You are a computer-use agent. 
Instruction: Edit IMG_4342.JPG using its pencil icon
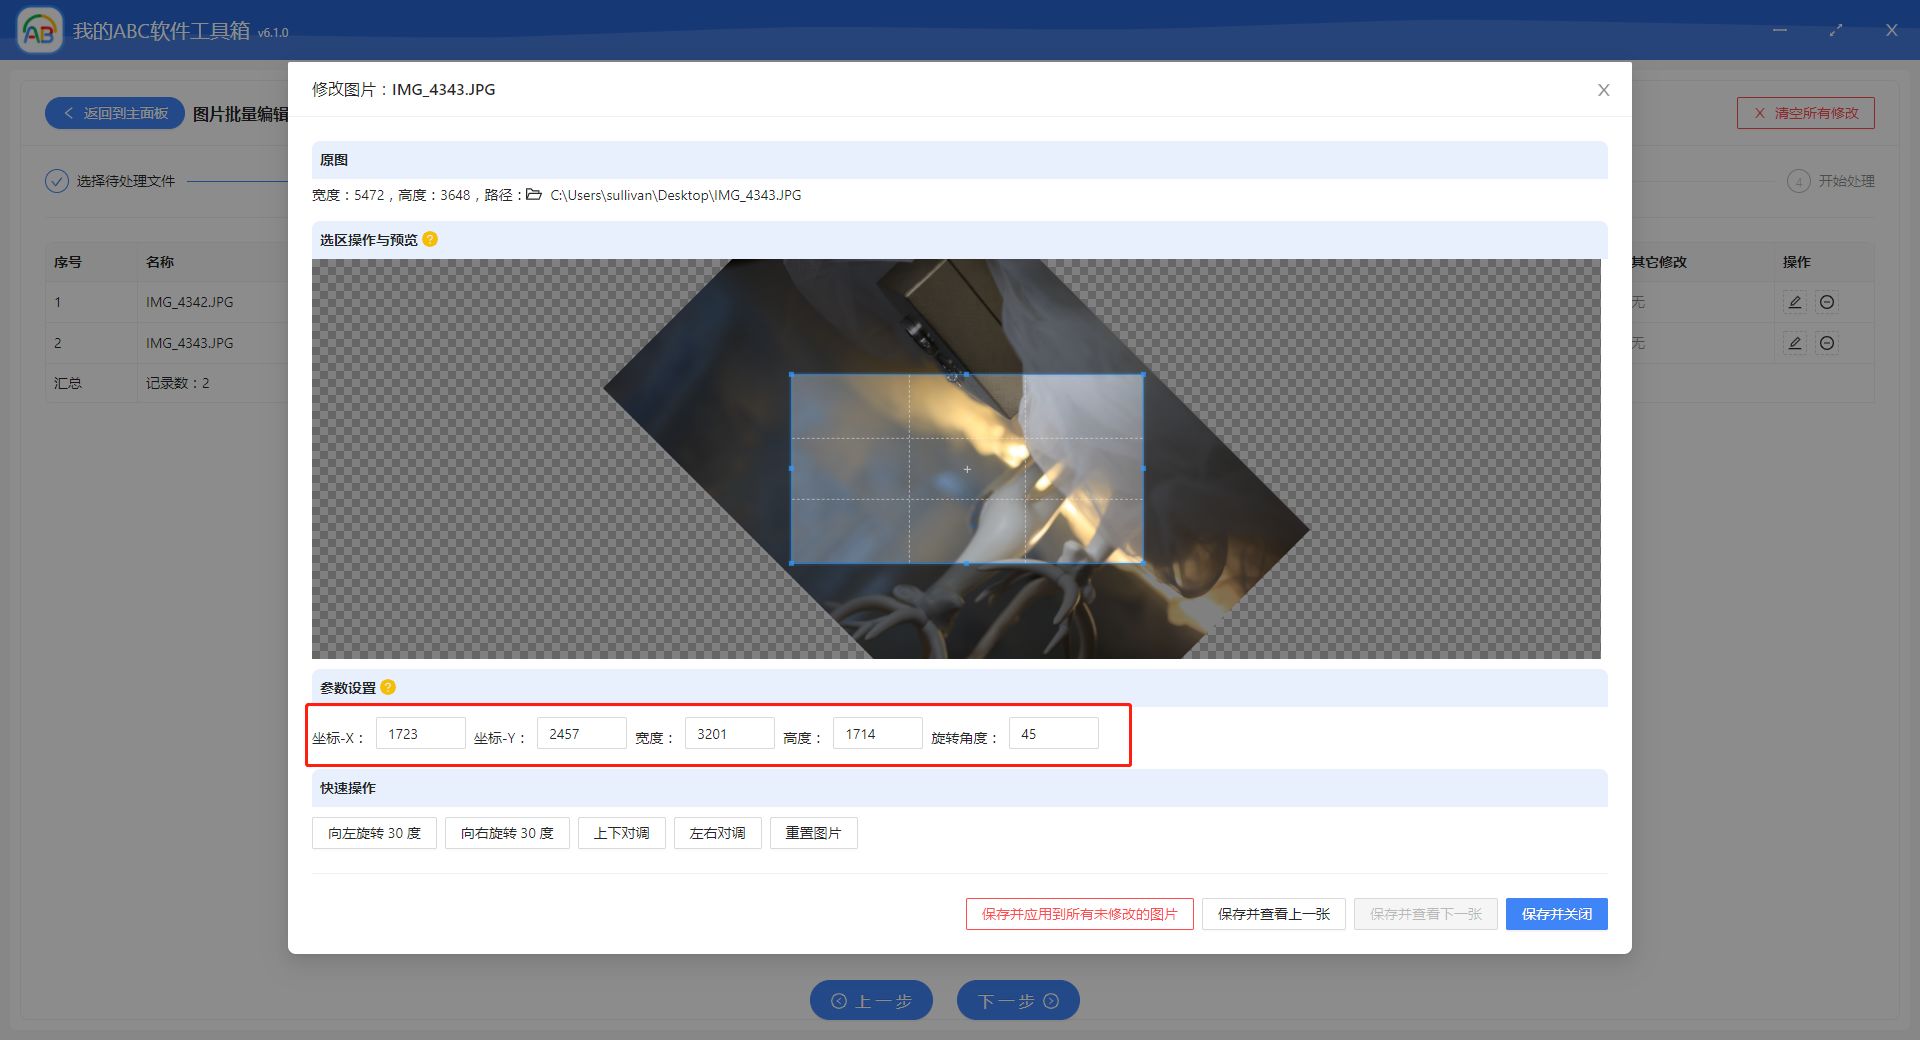pyautogui.click(x=1795, y=302)
